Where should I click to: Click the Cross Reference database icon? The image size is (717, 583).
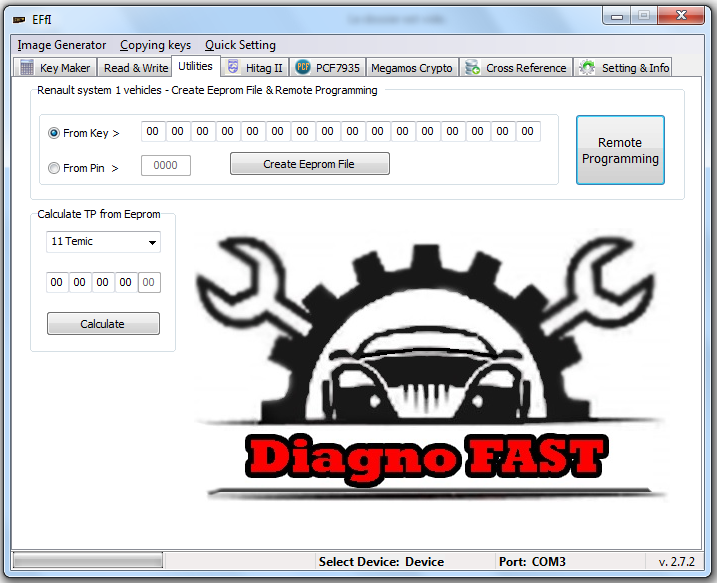tap(472, 67)
